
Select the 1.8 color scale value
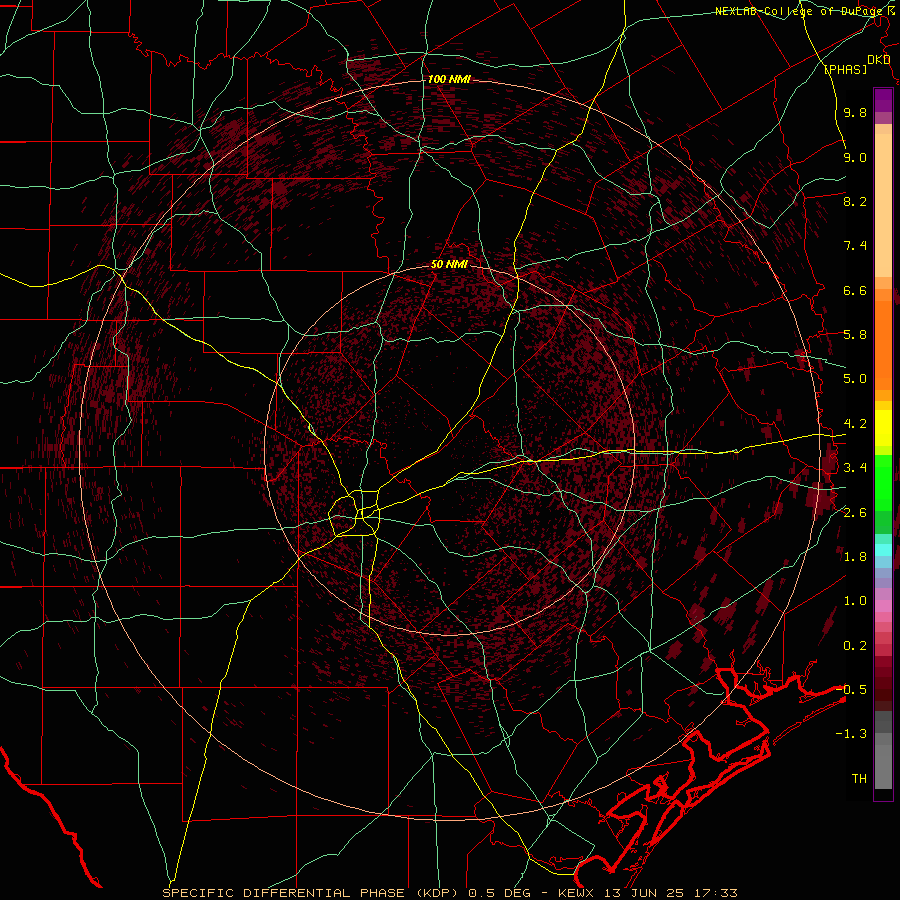pyautogui.click(x=855, y=557)
